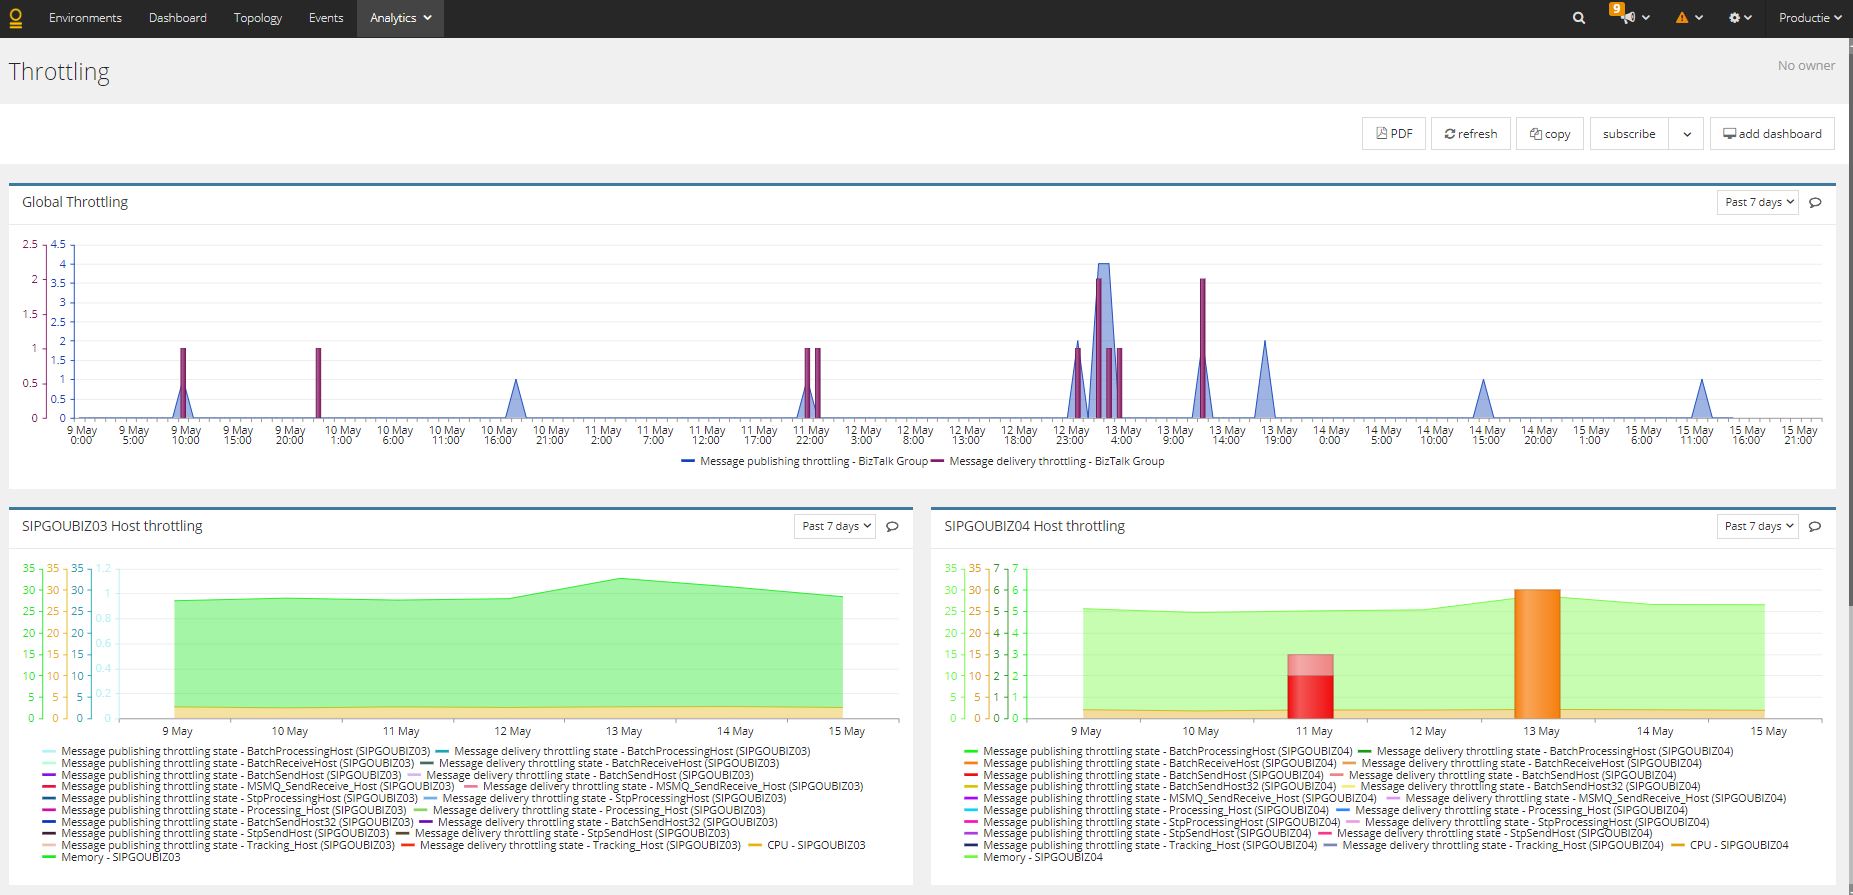
Task: Toggle publishing throttling state BatchSendHost (SIPGOUBIZ04) series
Action: (x=1144, y=775)
